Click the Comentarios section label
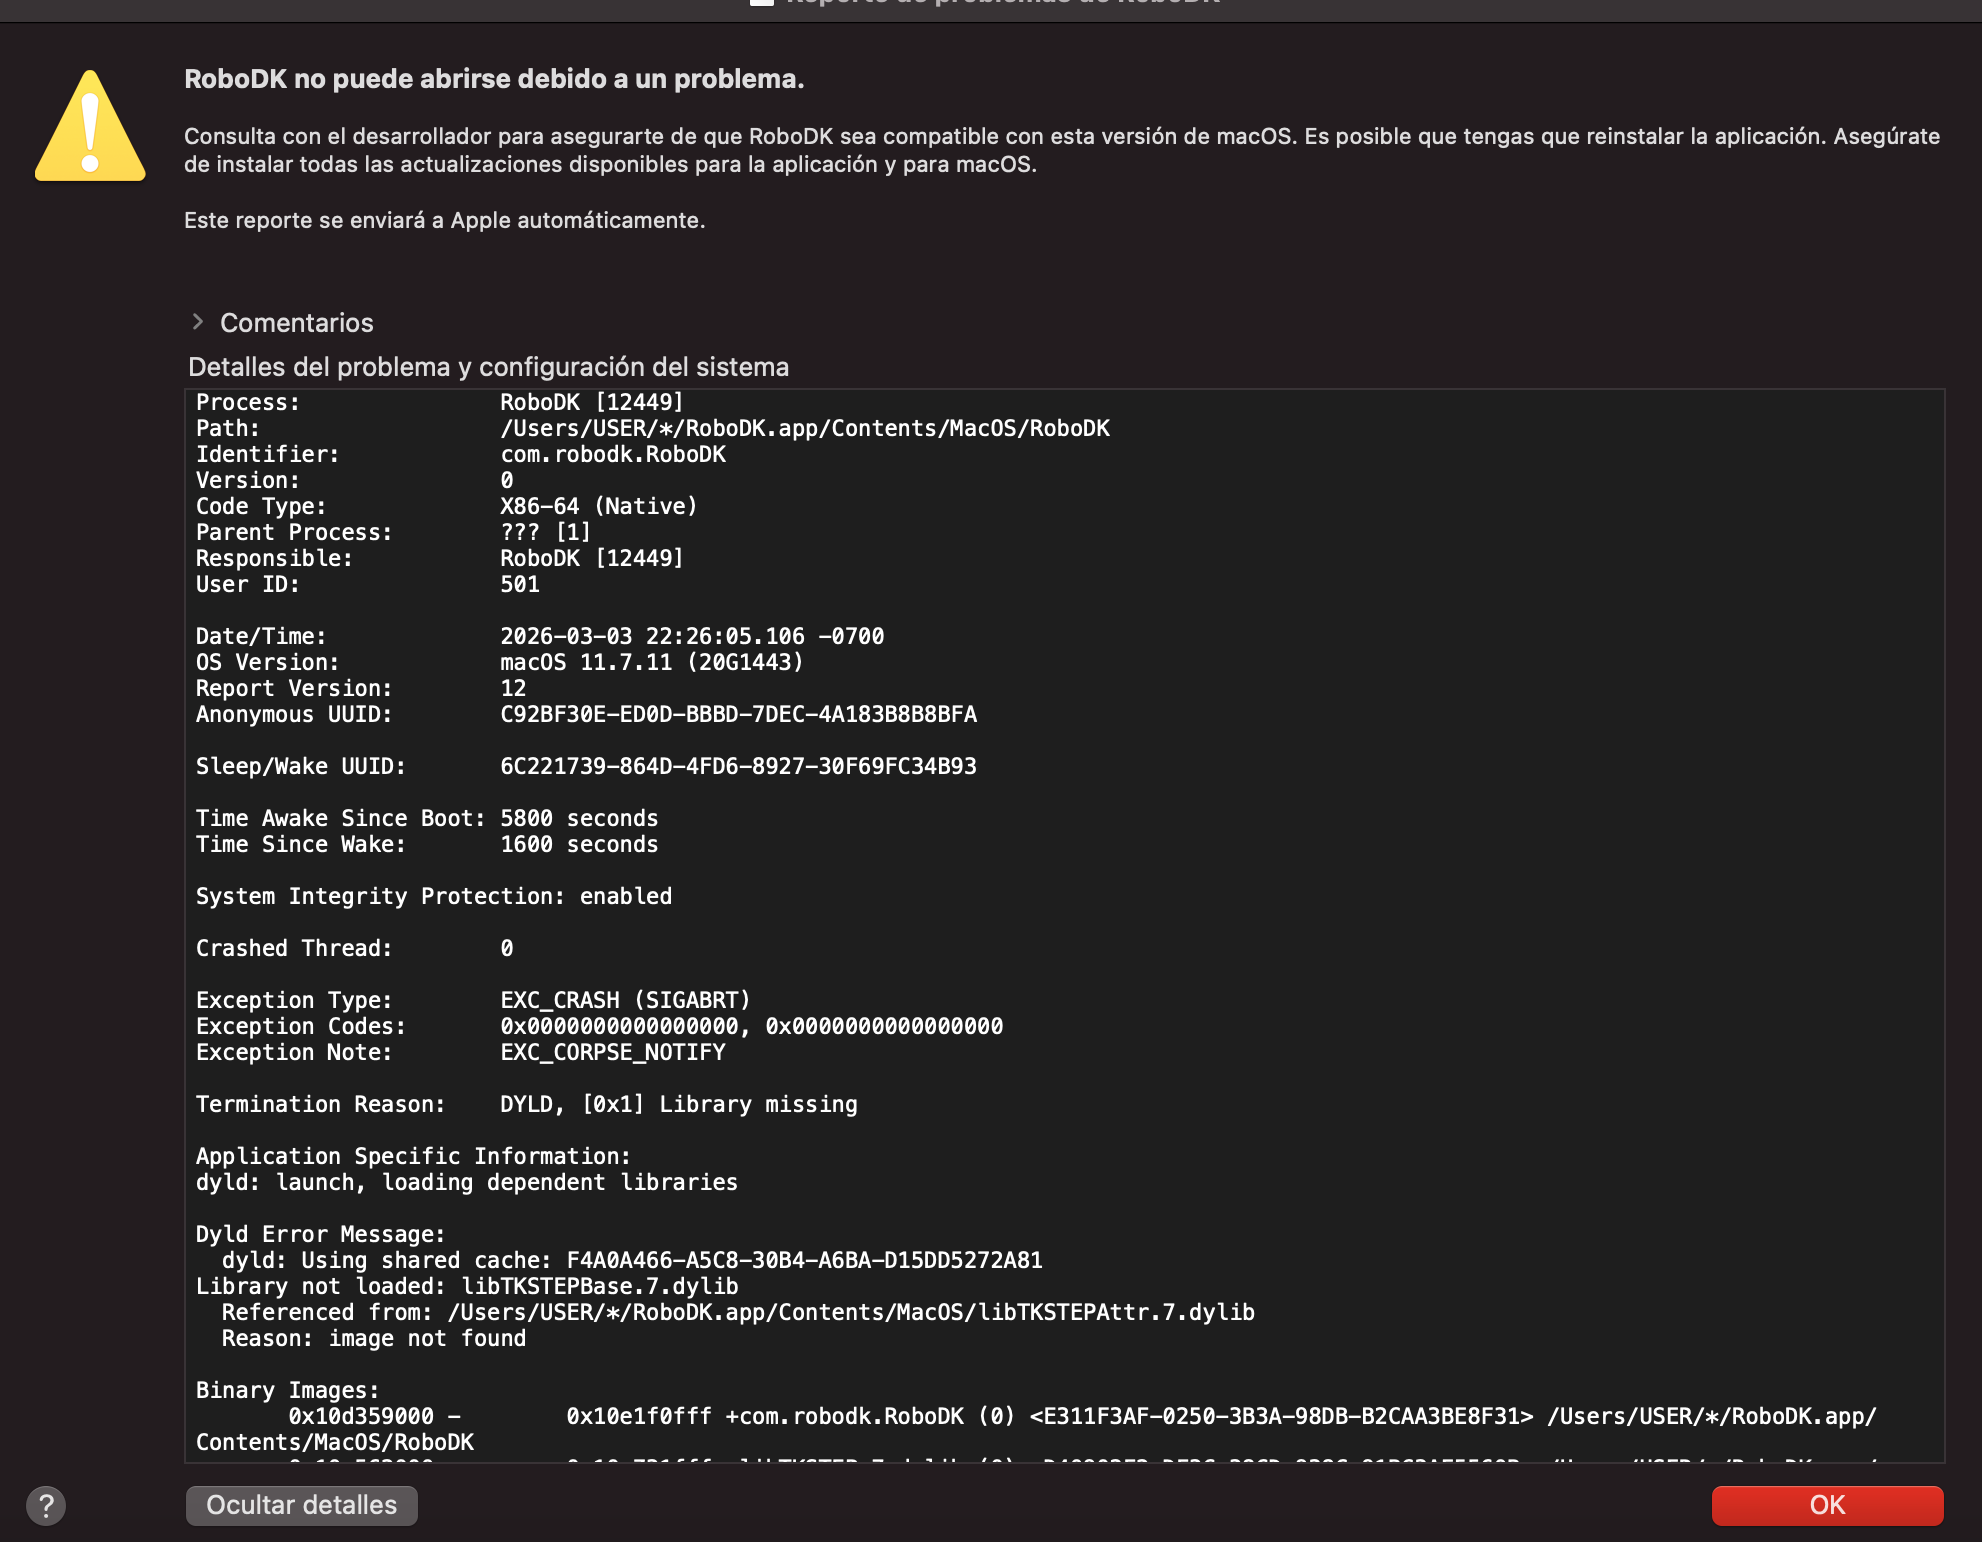 point(296,323)
